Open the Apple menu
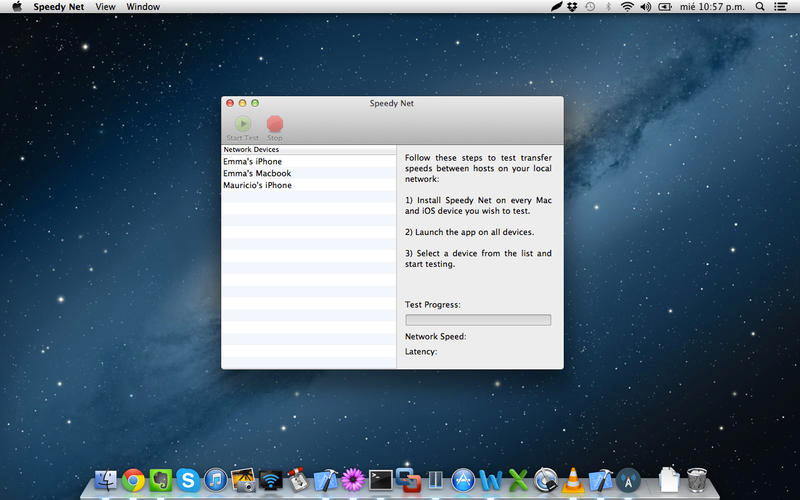The image size is (800, 500). coord(17,7)
